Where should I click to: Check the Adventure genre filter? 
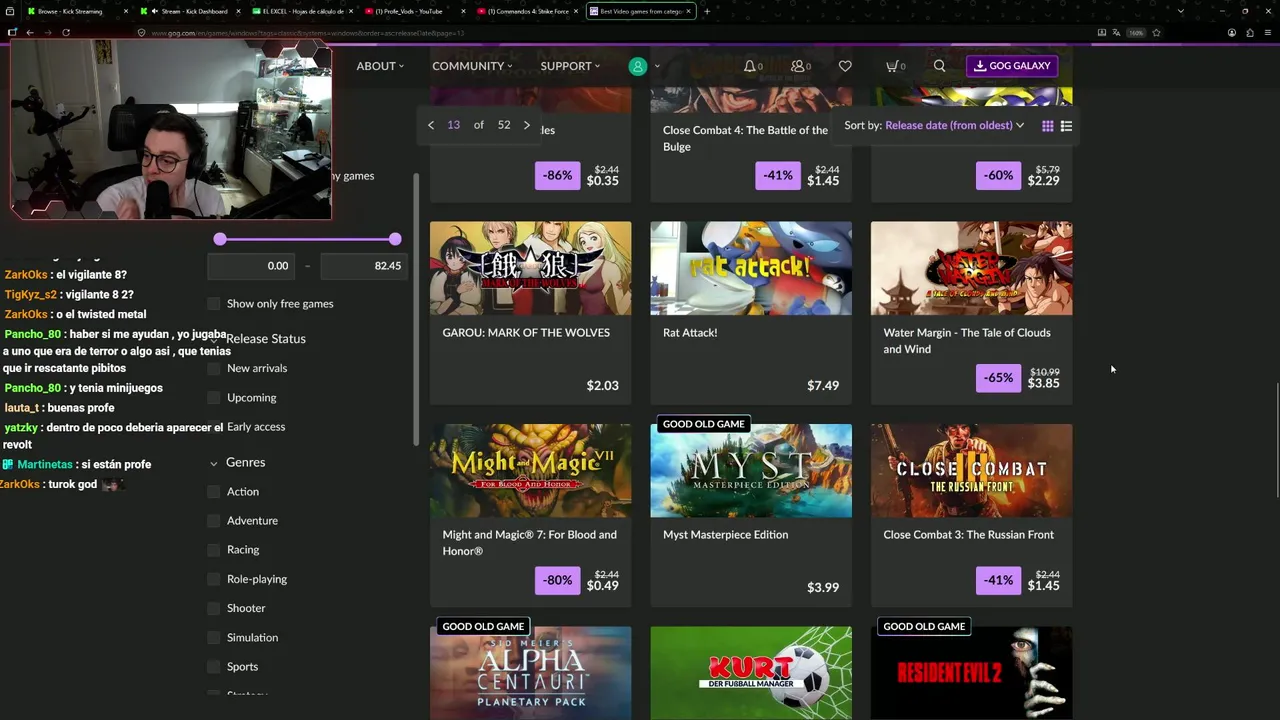[213, 521]
